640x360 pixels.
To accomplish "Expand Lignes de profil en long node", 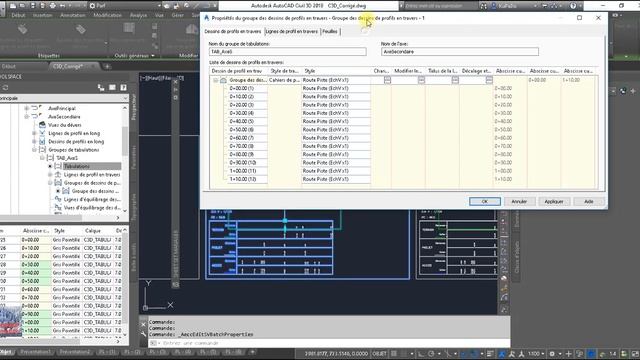I will click(x=34, y=133).
